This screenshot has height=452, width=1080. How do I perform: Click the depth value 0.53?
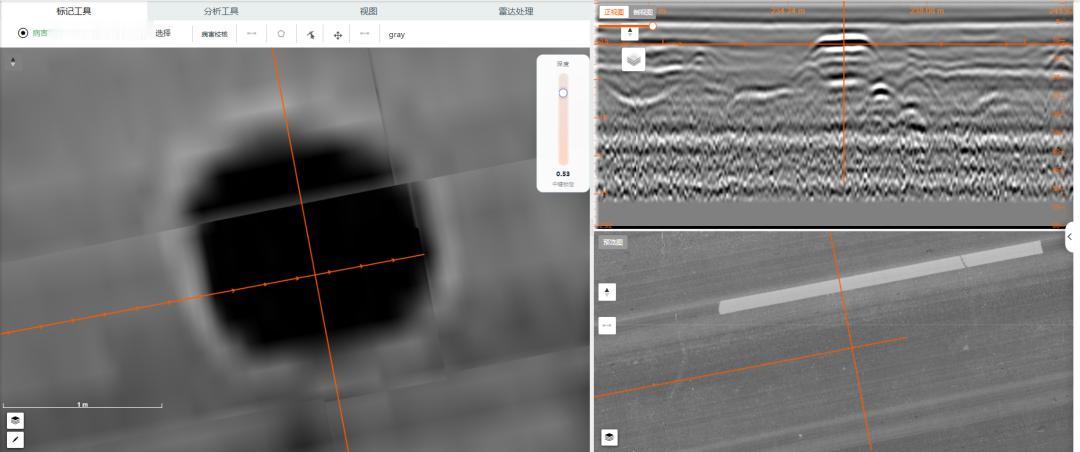click(563, 174)
